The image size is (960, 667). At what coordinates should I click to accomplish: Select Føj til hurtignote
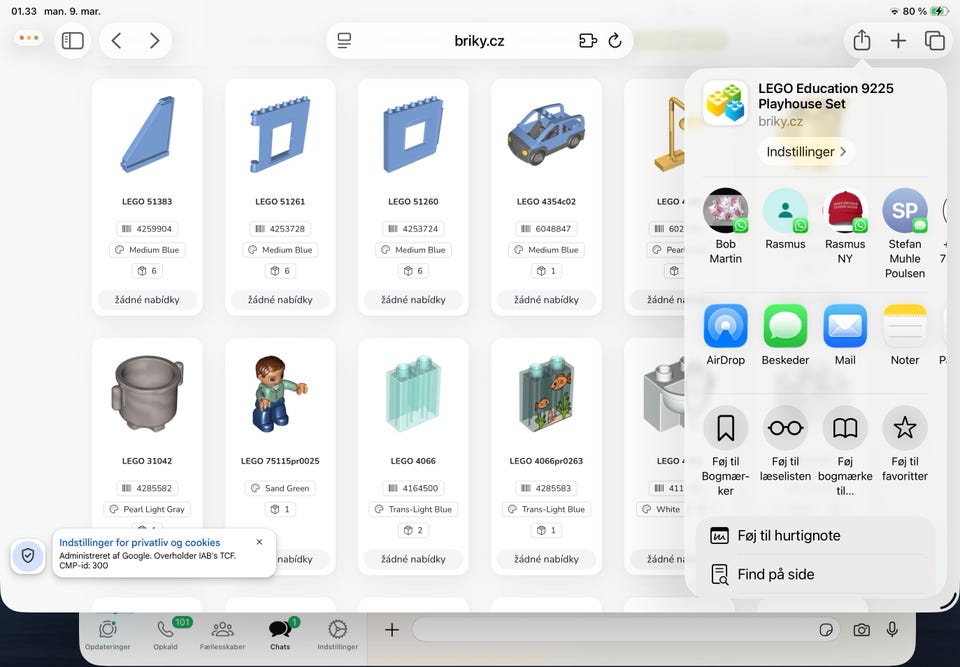point(816,535)
